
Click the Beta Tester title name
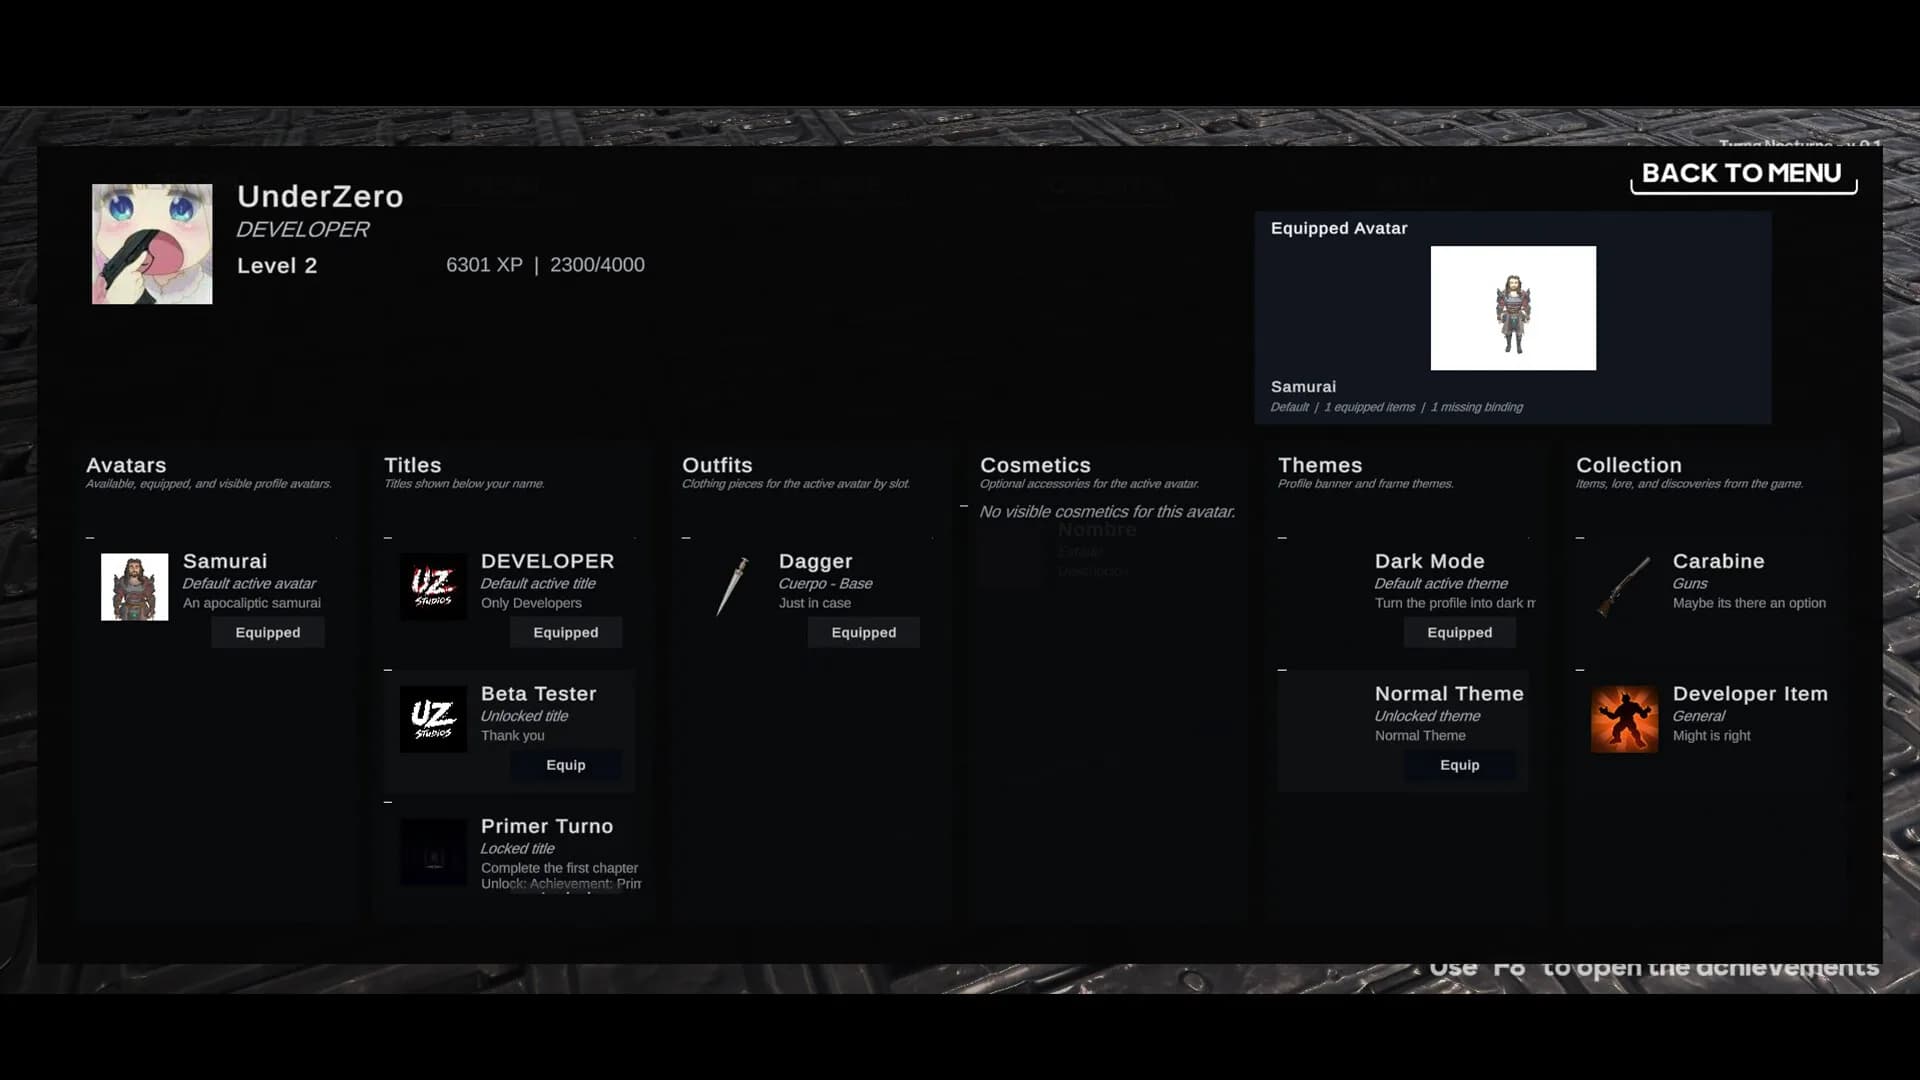539,694
